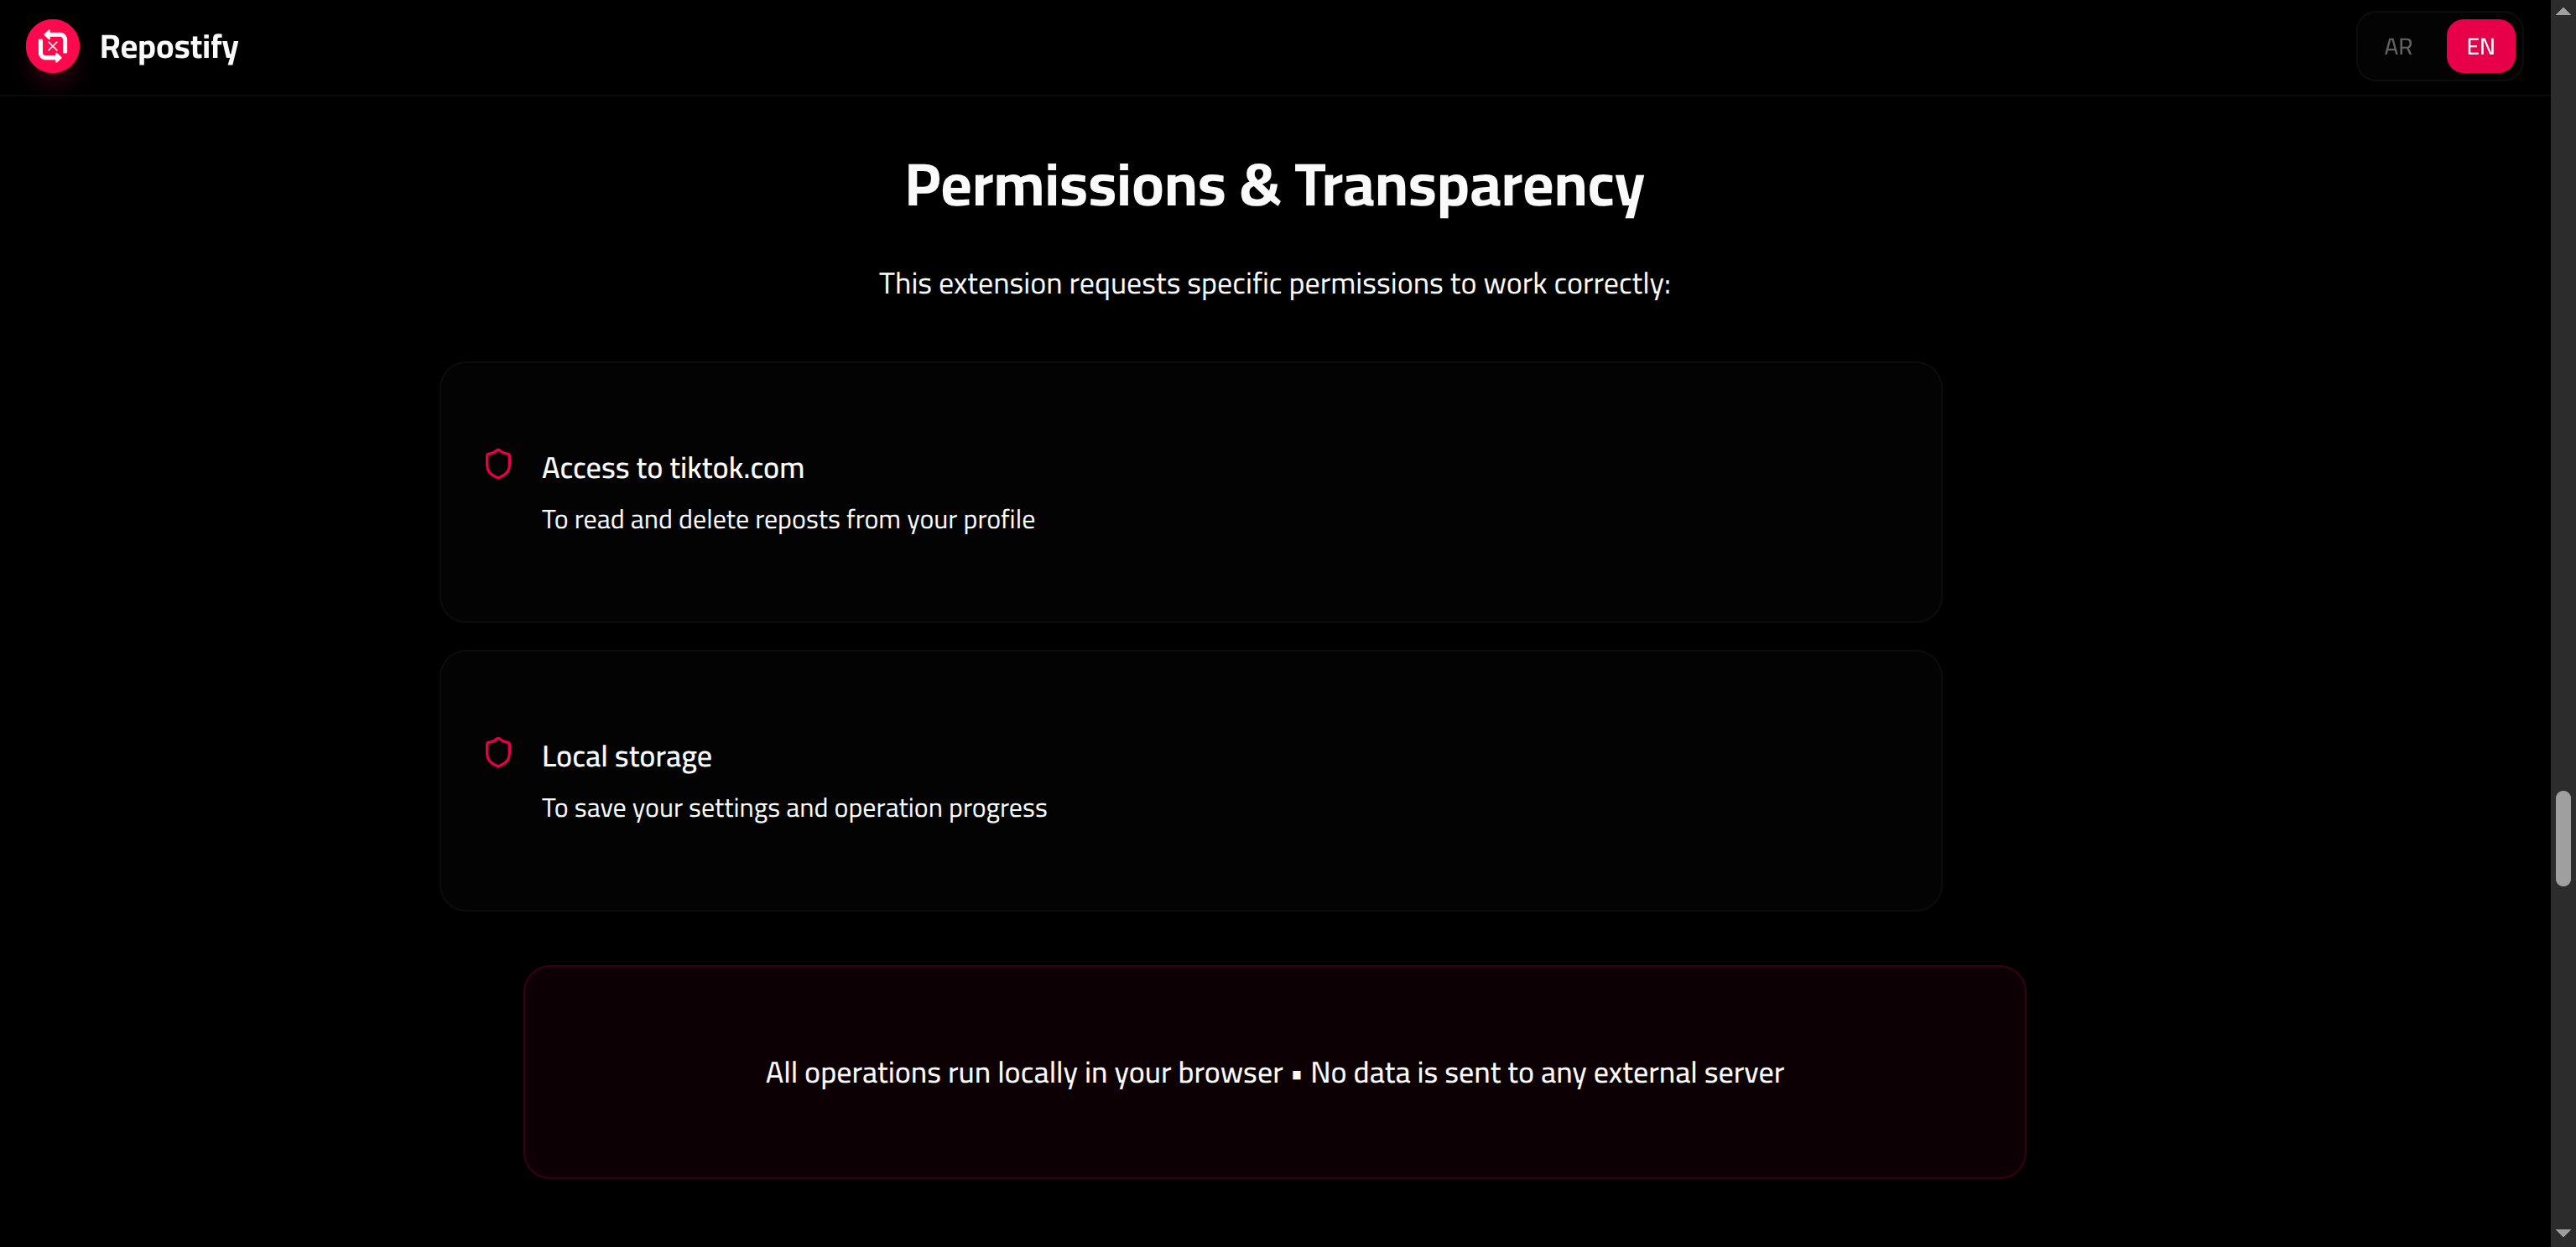Expand the Access to tiktok.com permission card
The width and height of the screenshot is (2576, 1247).
point(1190,492)
